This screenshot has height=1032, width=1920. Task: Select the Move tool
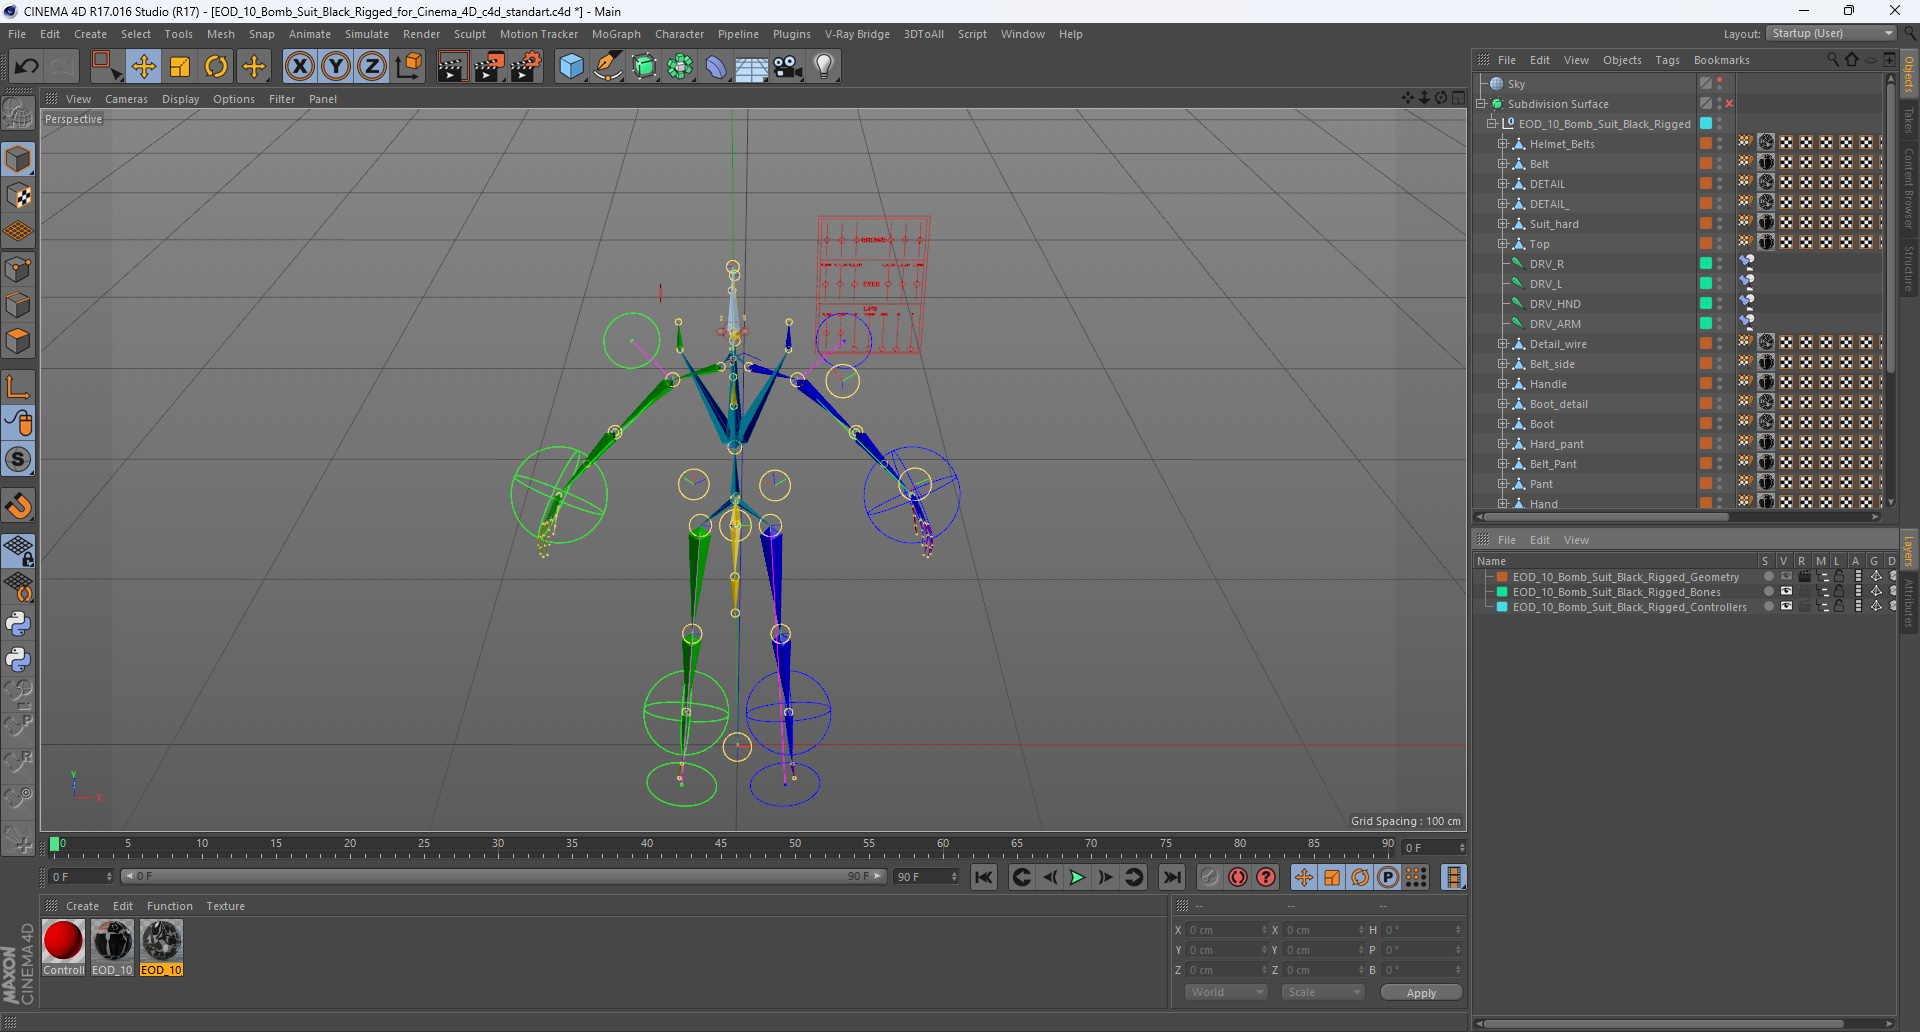143,67
